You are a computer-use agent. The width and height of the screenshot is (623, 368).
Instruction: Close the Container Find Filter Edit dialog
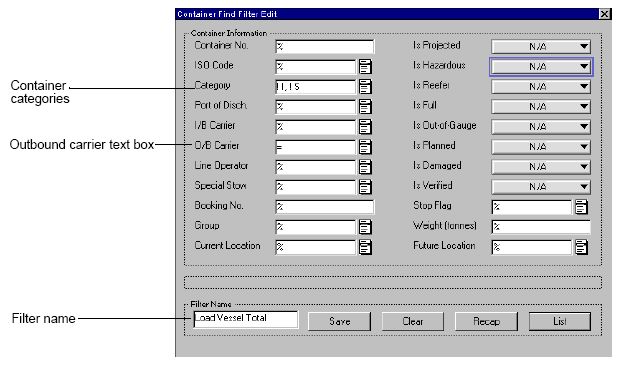point(604,14)
